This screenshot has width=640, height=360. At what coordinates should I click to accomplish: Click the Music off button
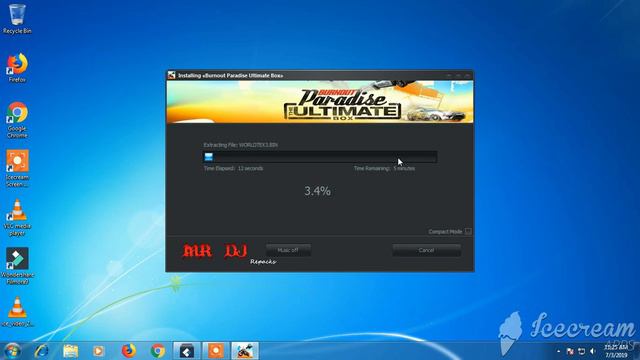coord(288,250)
